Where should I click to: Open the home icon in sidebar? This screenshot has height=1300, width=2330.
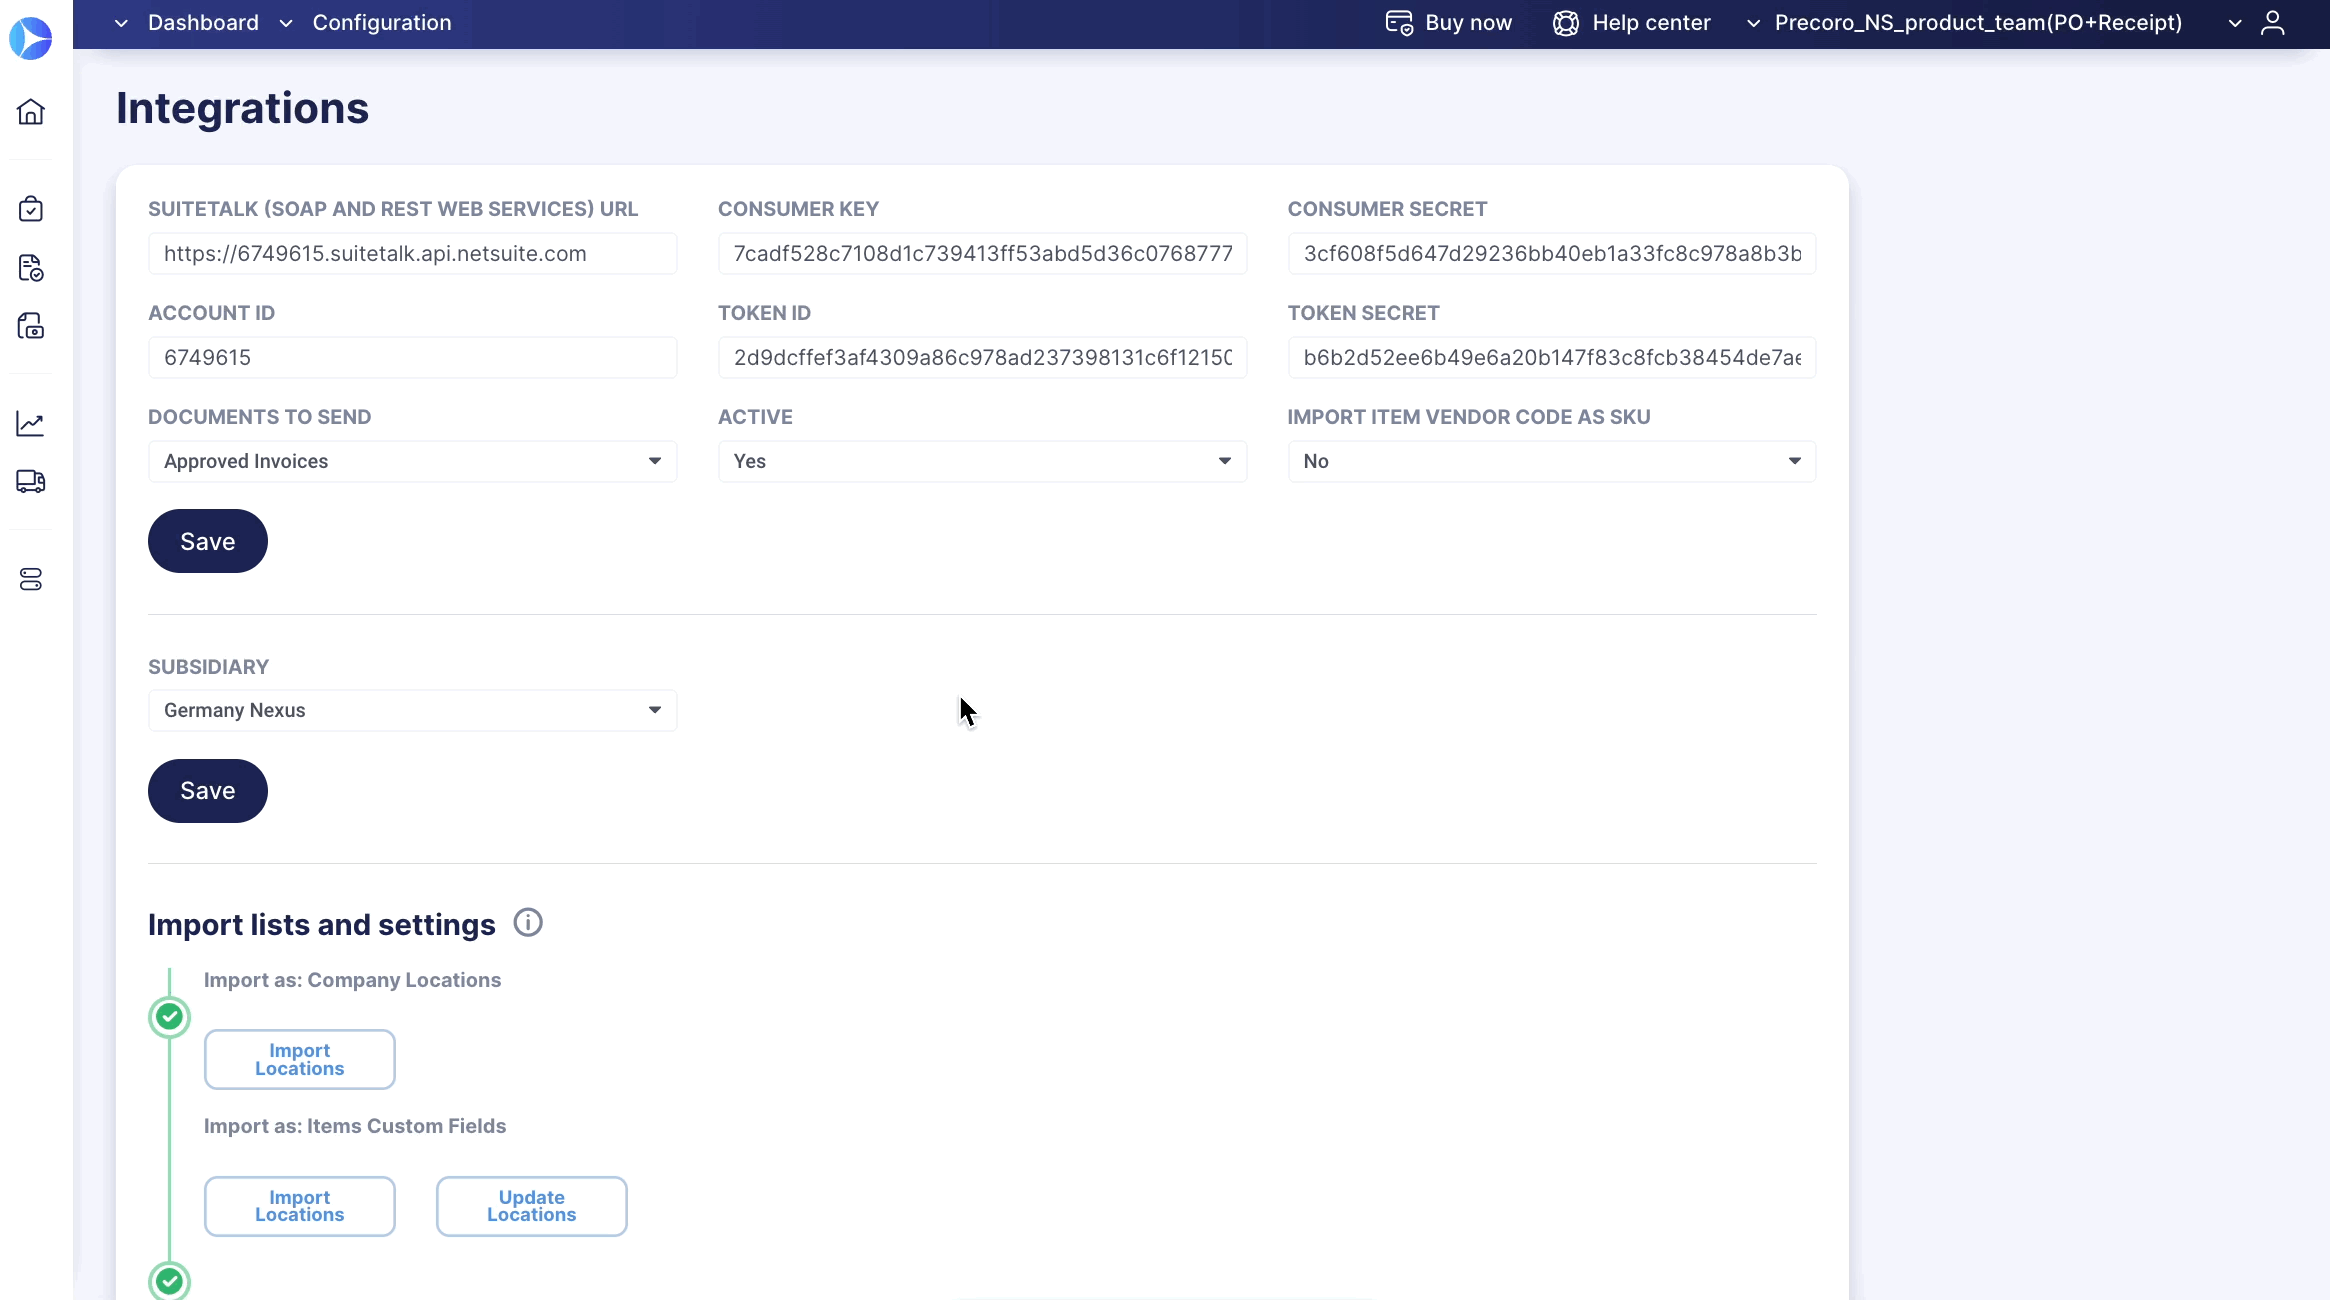click(31, 111)
